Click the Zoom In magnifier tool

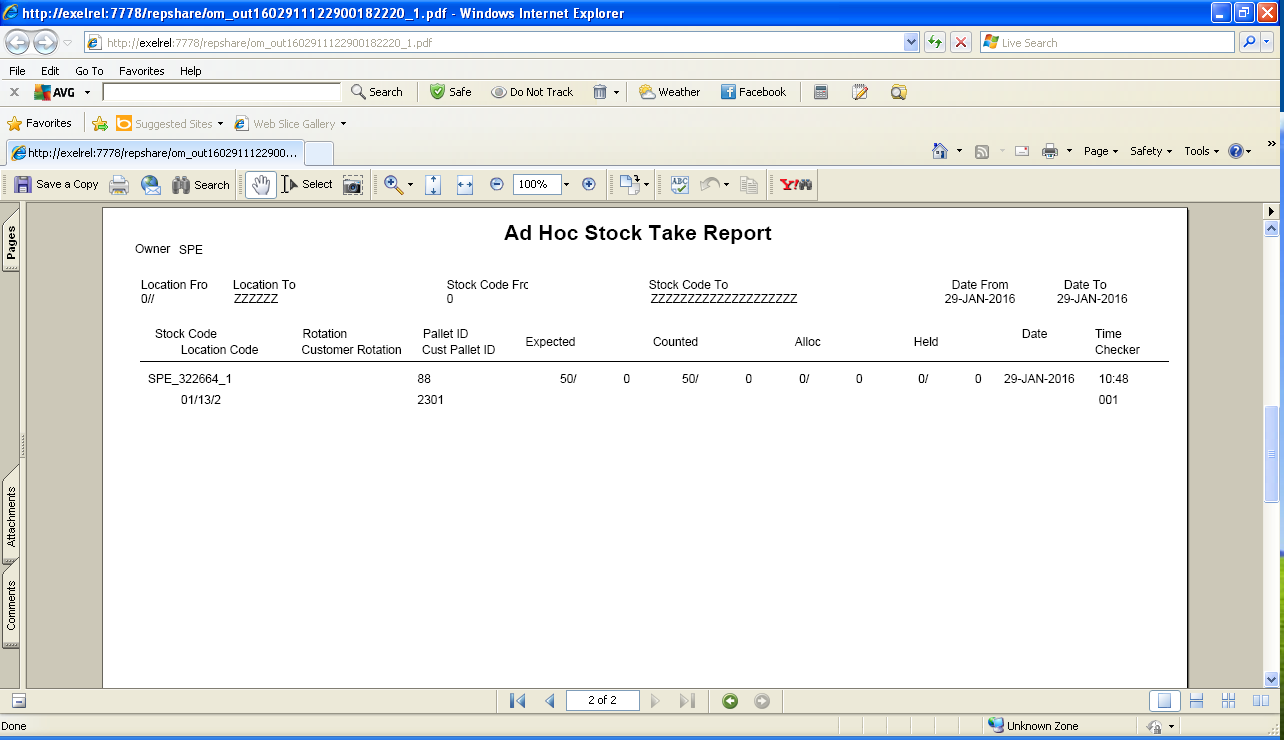tap(393, 185)
